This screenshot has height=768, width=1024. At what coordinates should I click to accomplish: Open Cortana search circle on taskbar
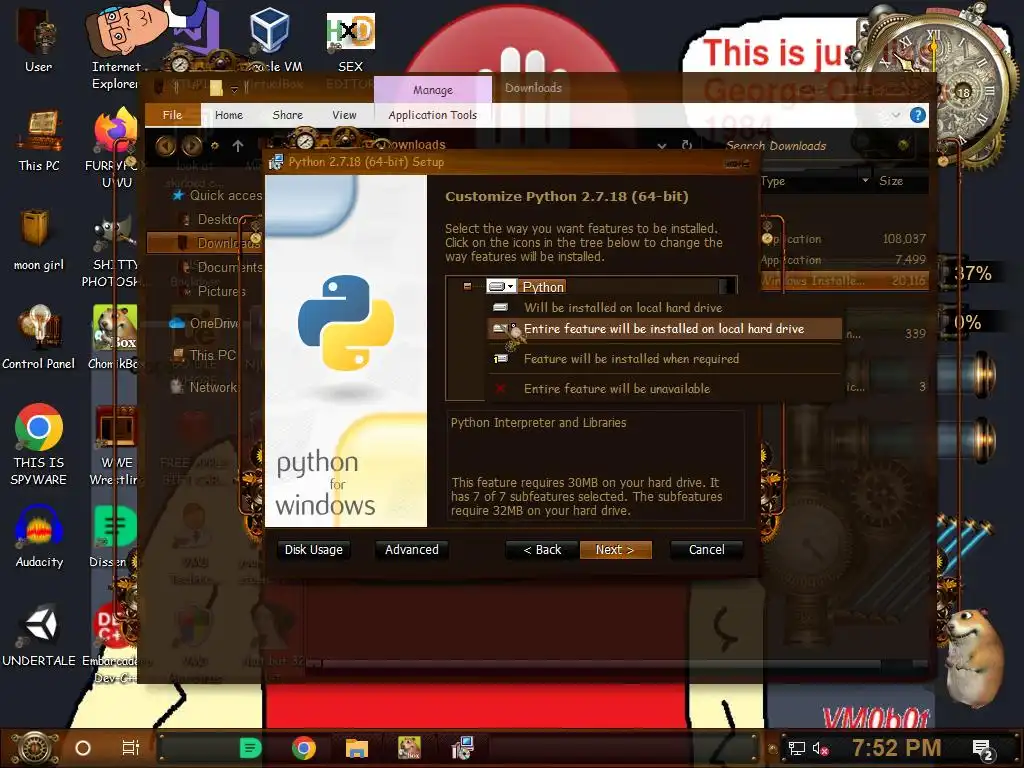pyautogui.click(x=83, y=748)
